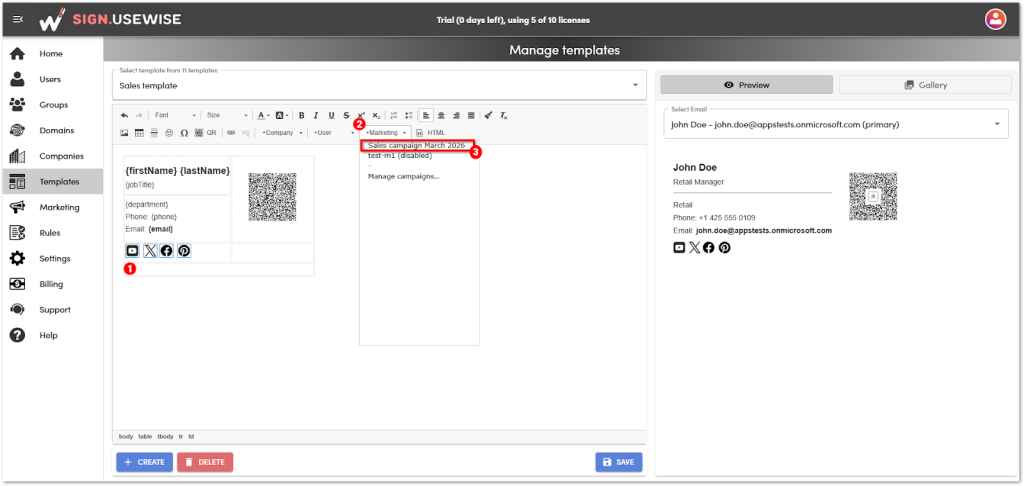The width and height of the screenshot is (1024, 486).
Task: Toggle underline formatting in editor toolbar
Action: coord(331,115)
